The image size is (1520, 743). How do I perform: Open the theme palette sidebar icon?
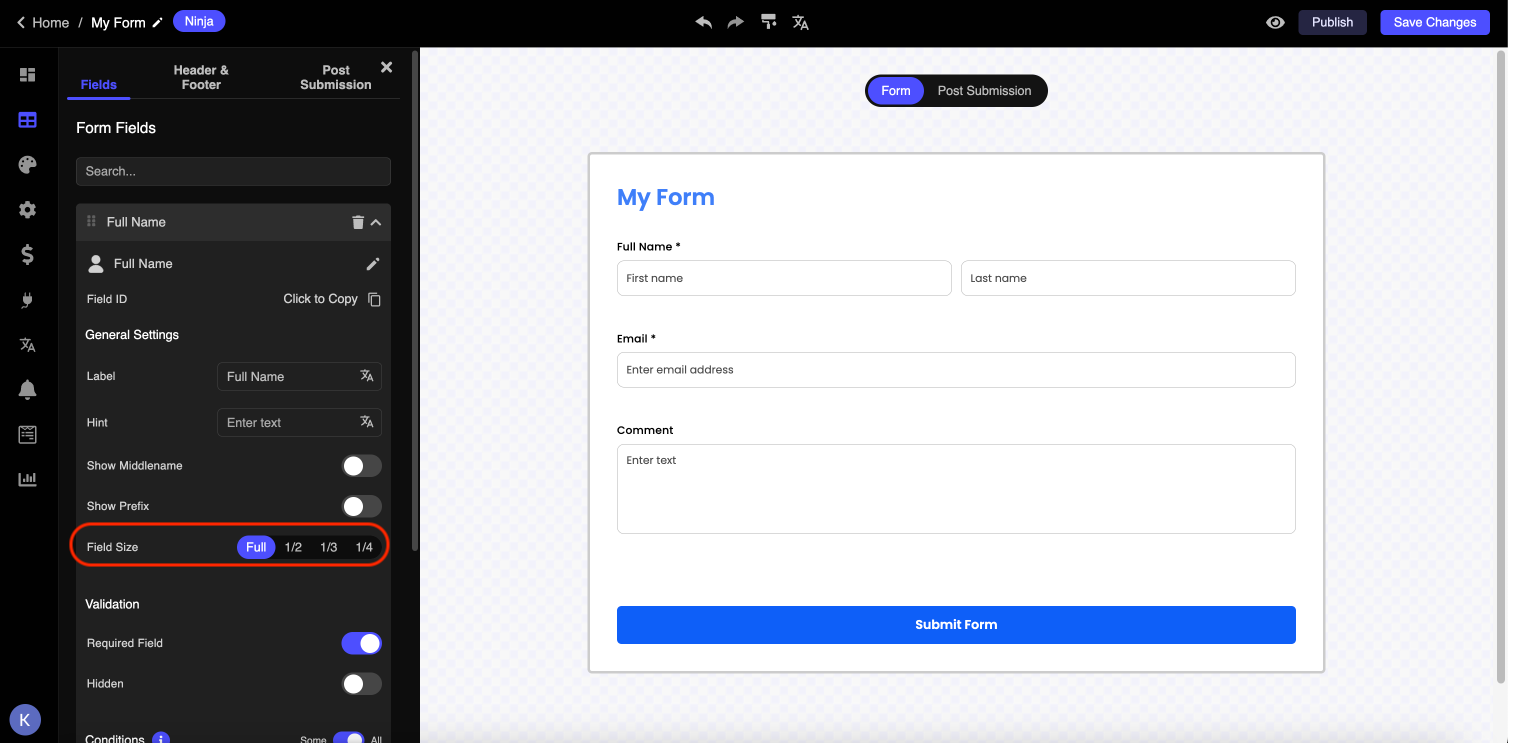pos(27,165)
